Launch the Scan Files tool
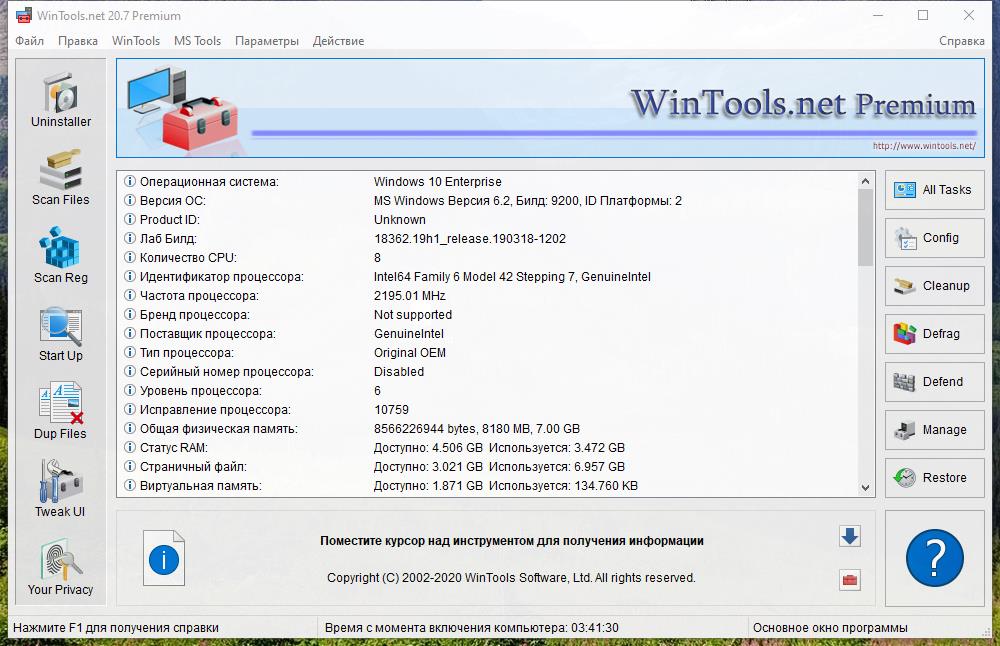Viewport: 1000px width, 646px height. 61,178
